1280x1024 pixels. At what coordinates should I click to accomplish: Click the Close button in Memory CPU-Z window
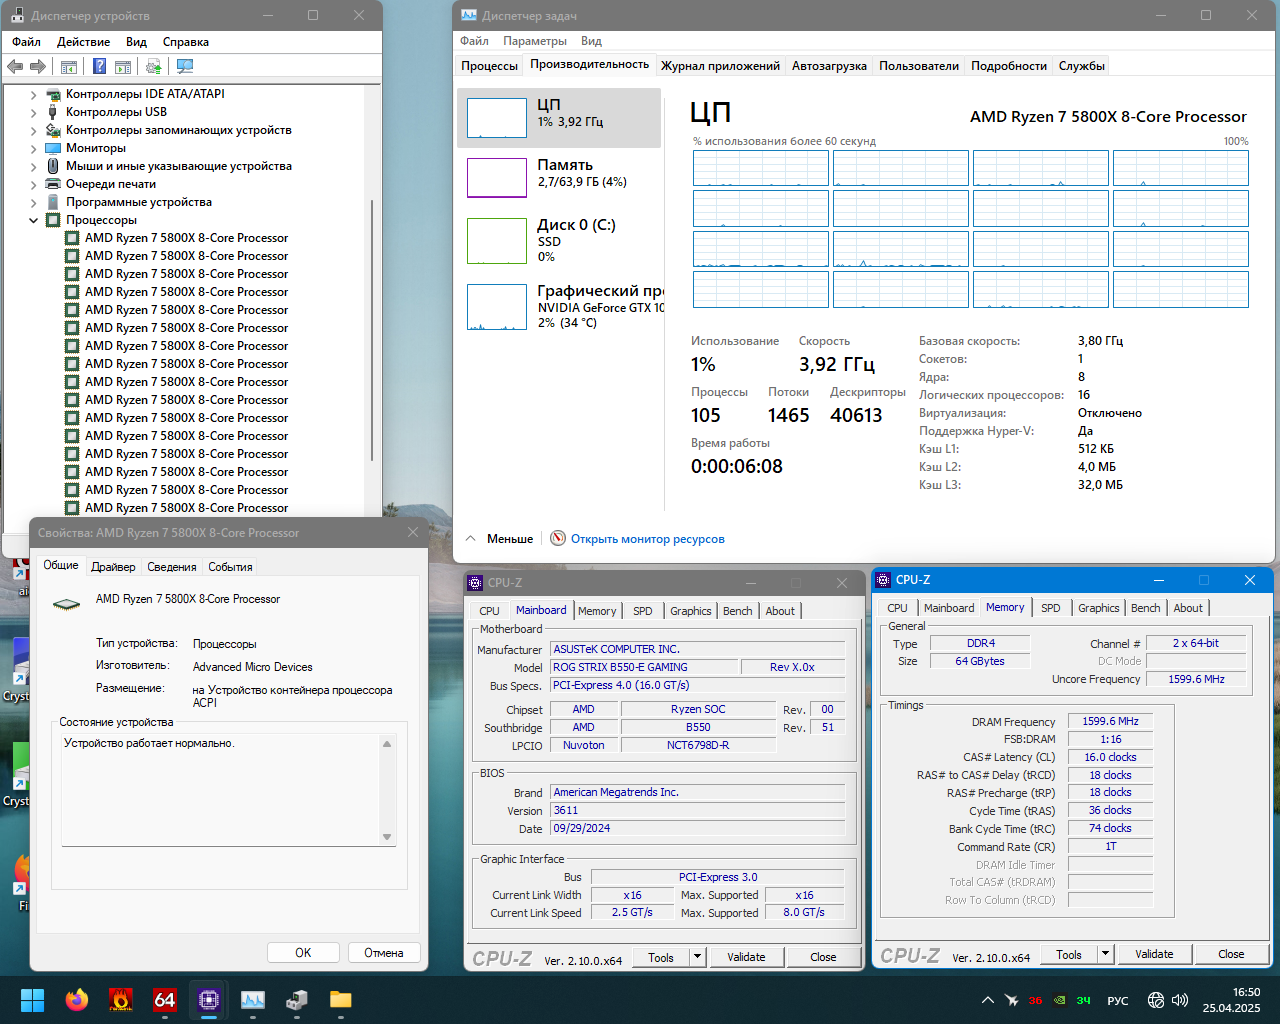point(1231,954)
